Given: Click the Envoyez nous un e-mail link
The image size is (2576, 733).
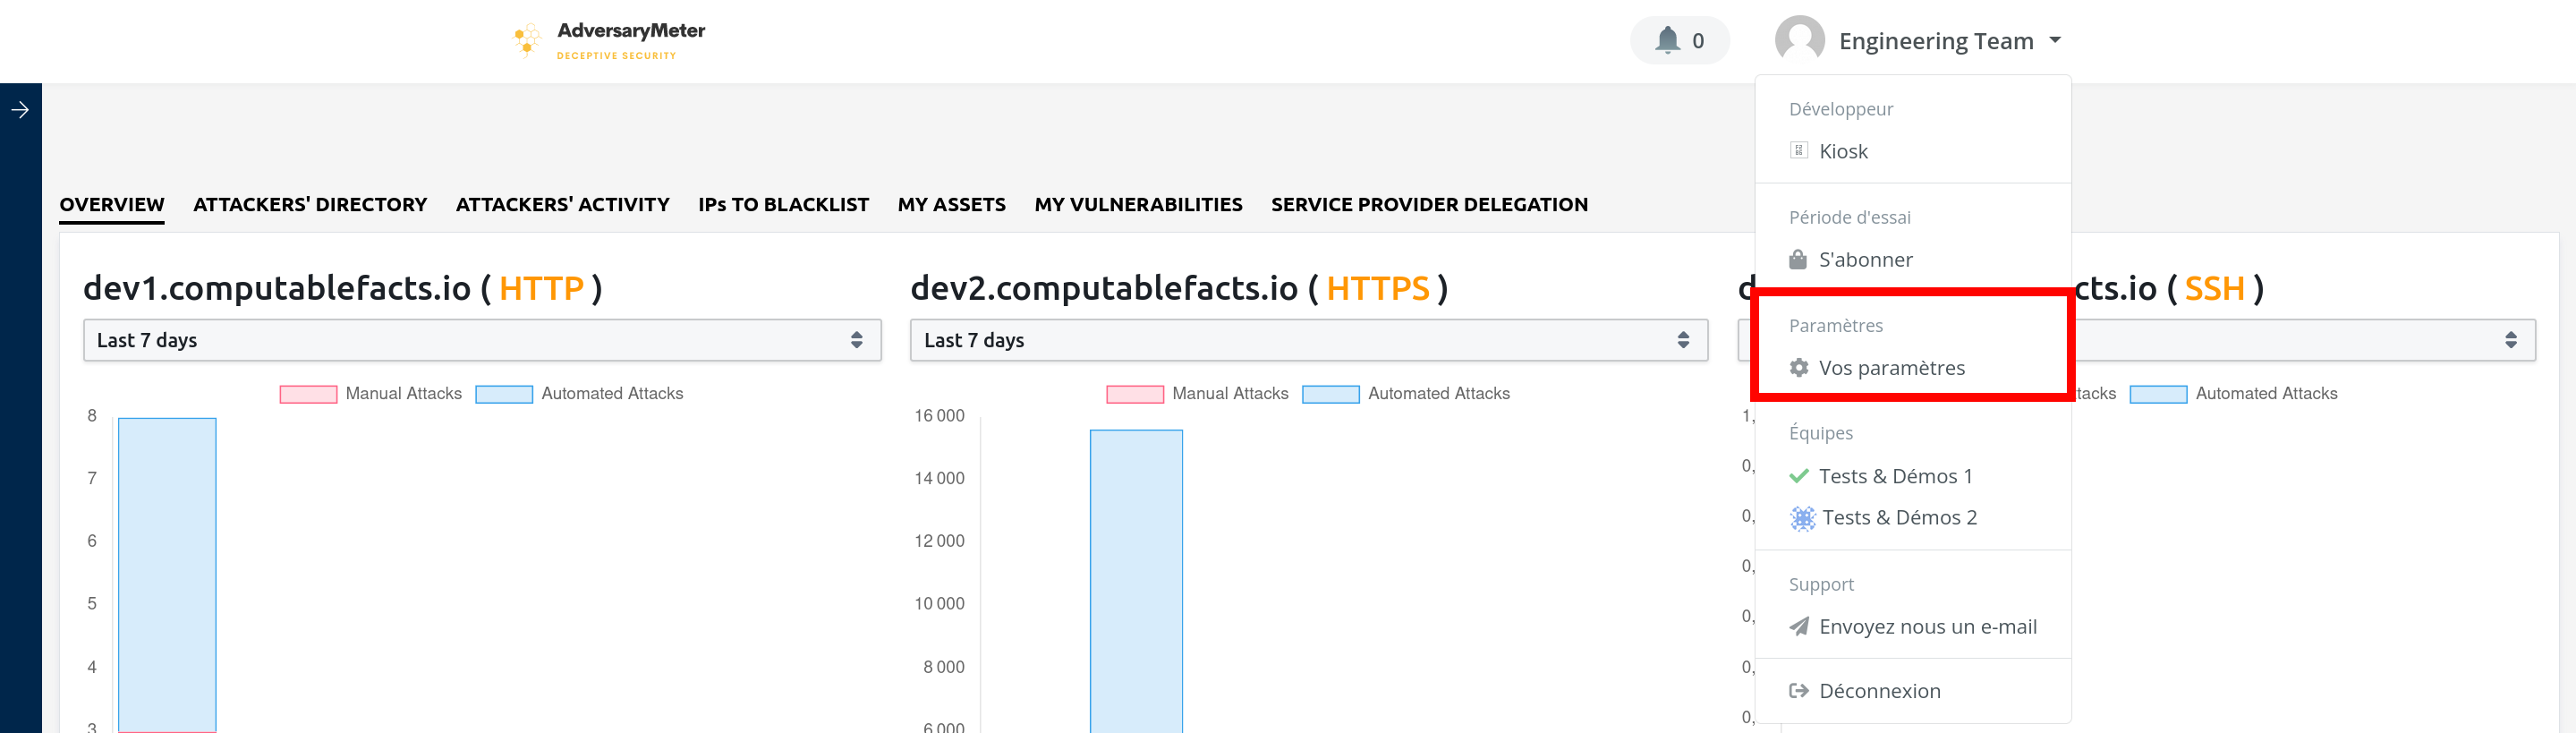Looking at the screenshot, I should (x=1927, y=627).
